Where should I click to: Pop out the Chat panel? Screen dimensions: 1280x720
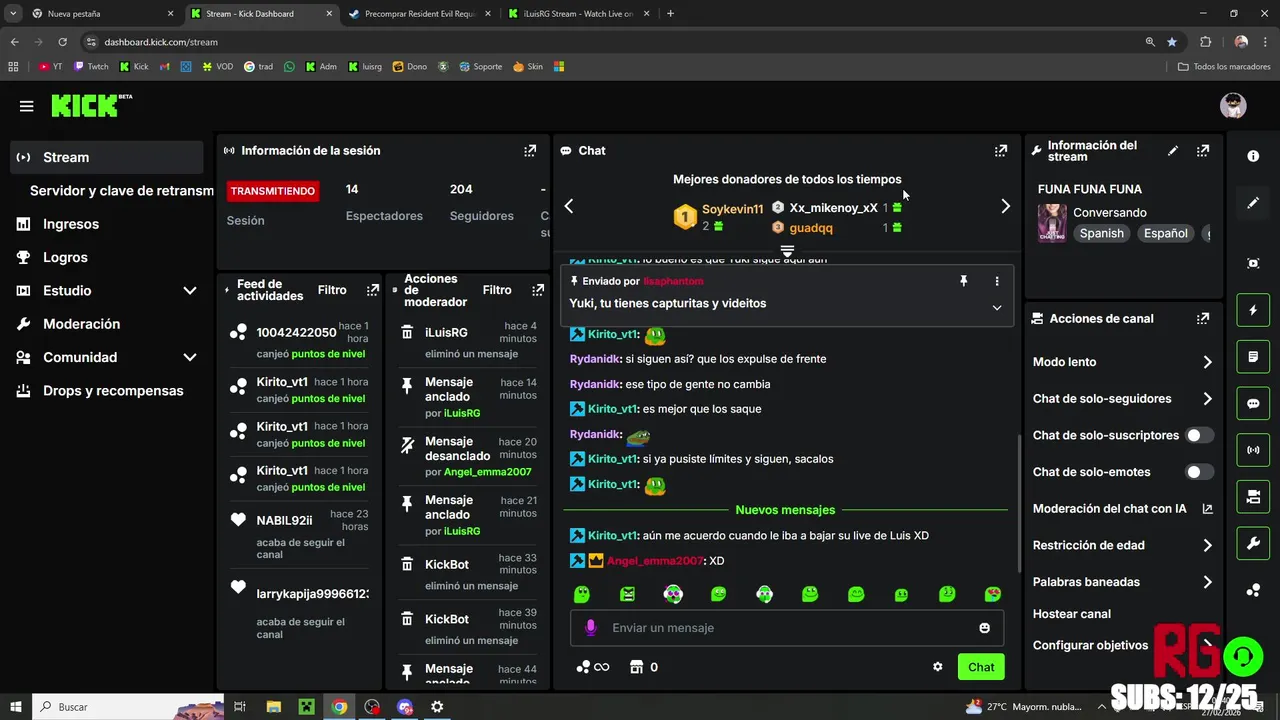(1000, 151)
